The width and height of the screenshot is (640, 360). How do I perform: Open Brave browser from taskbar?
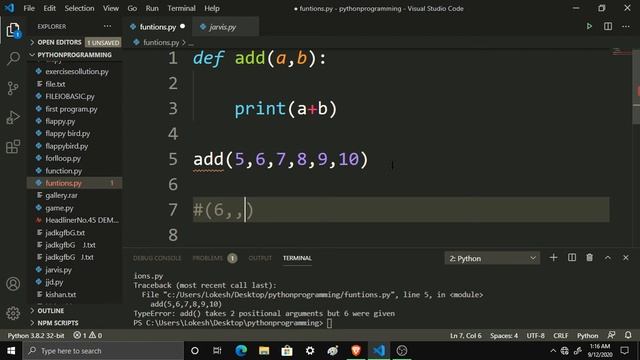coord(356,351)
